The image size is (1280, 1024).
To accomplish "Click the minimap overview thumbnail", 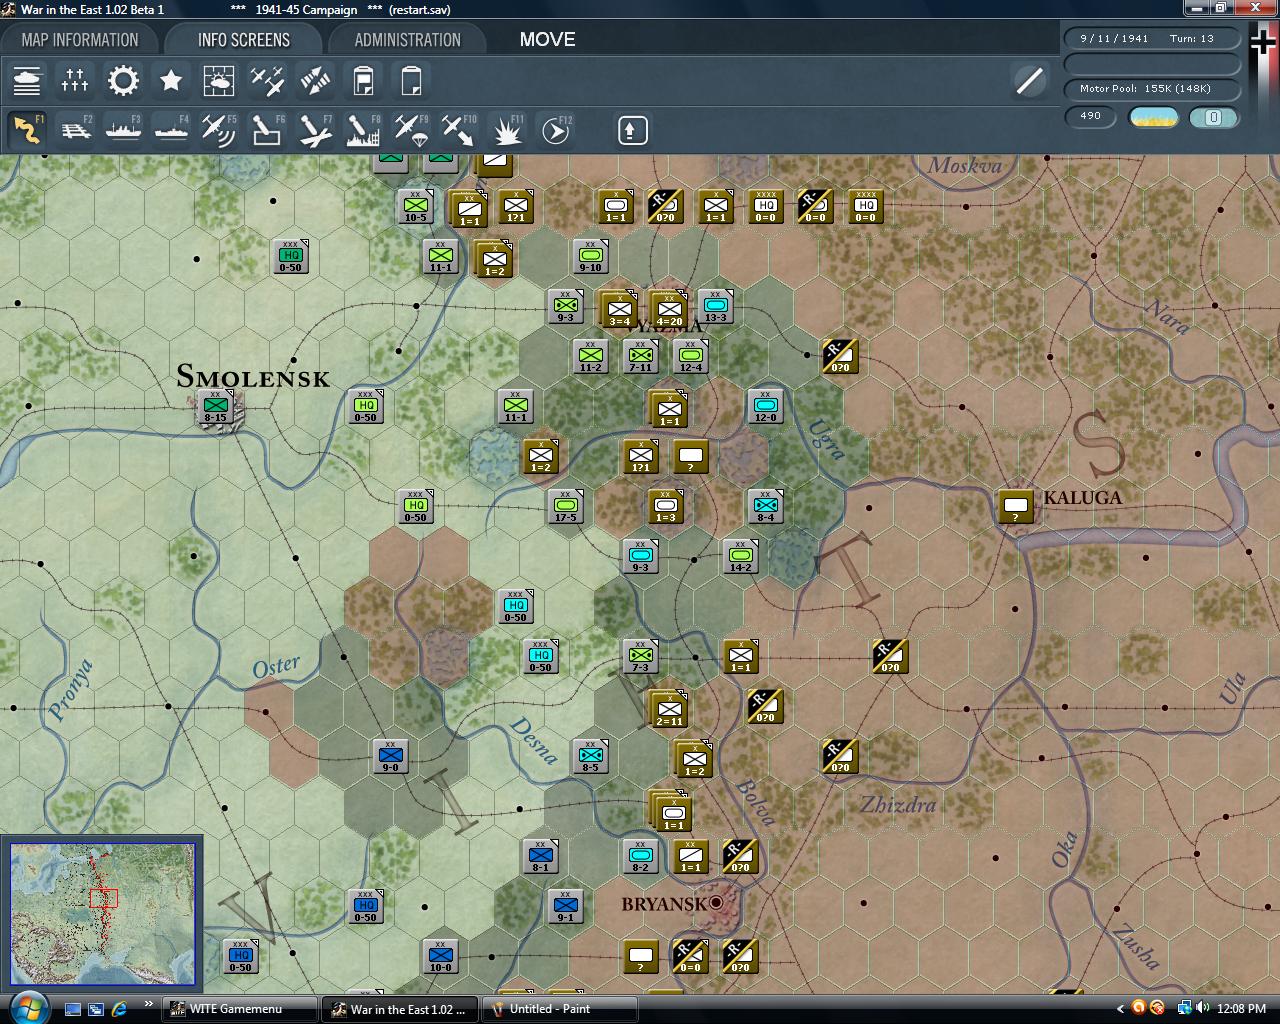I will (102, 913).
